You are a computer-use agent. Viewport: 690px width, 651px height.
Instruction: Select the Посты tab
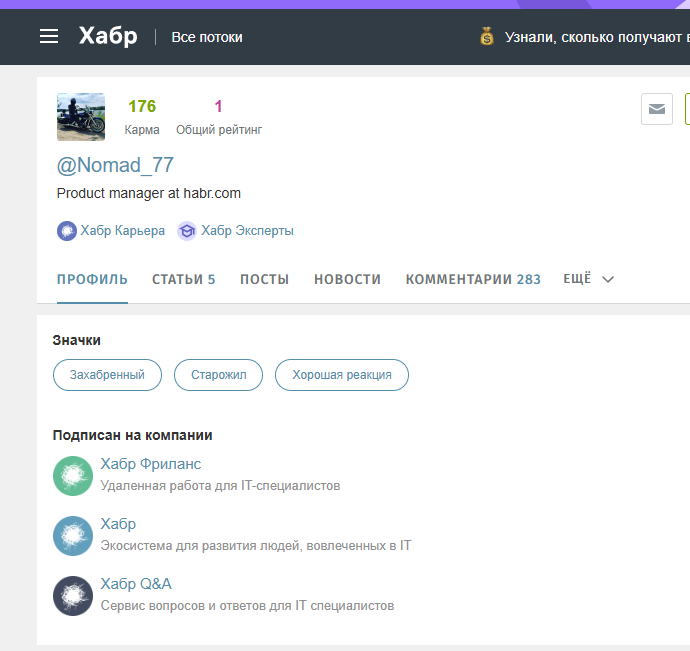point(264,280)
